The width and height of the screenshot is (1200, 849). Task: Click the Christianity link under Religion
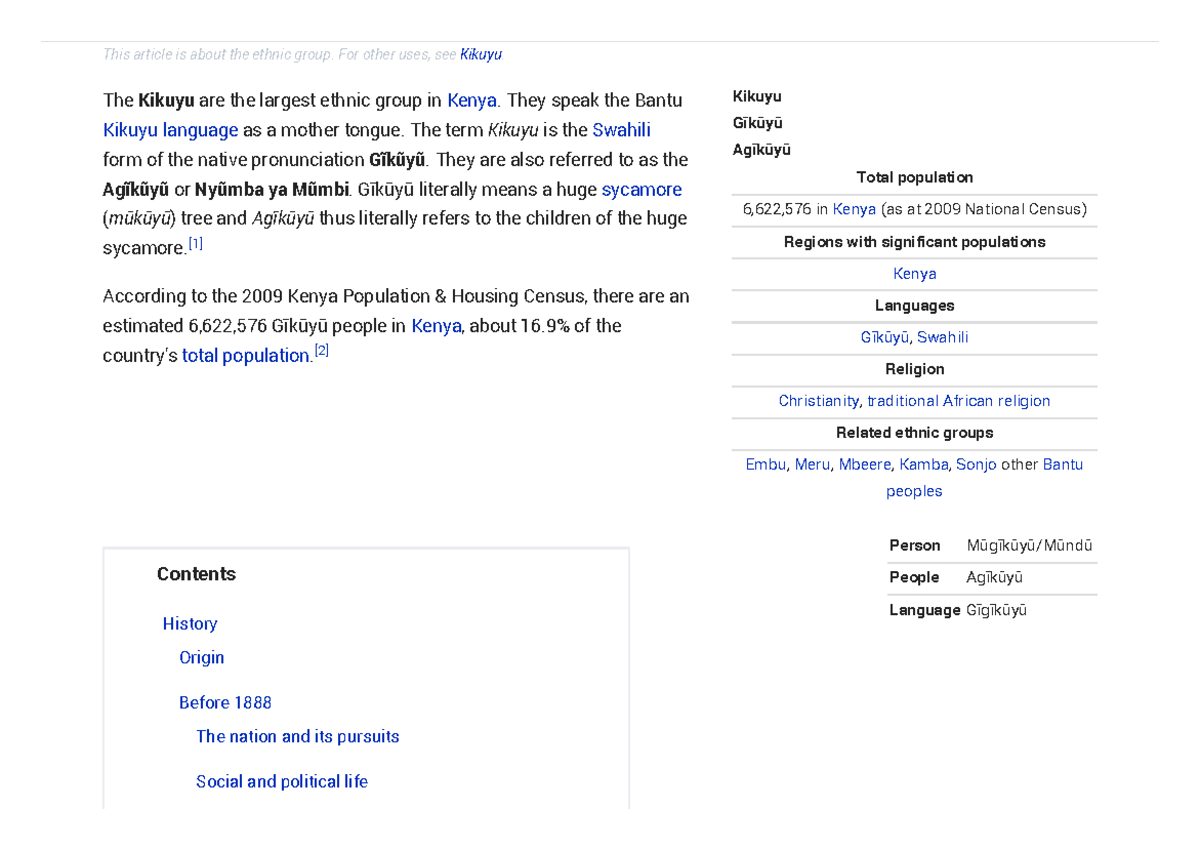tap(819, 400)
